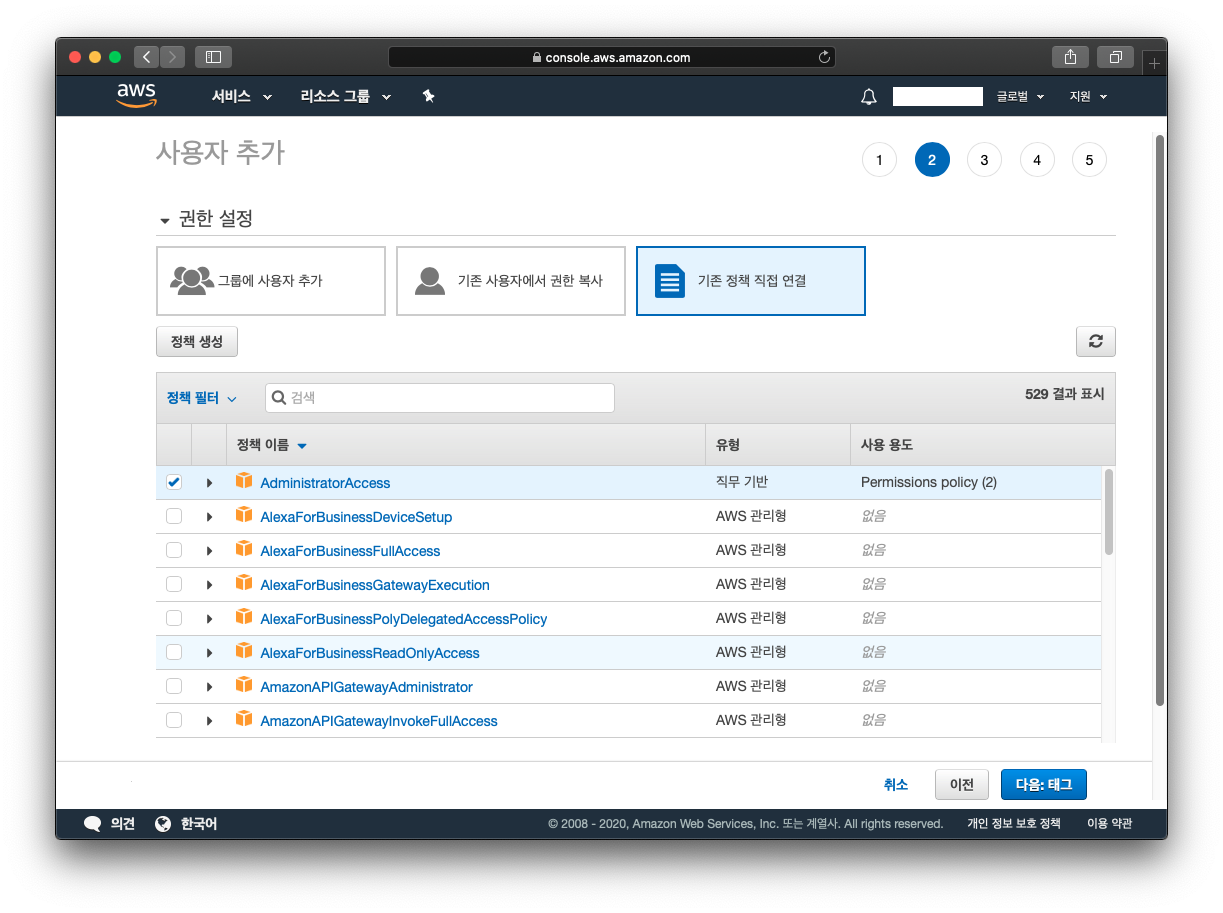Screen dimensions: 1223x913
Task: Click the pin (favorites) icon in navbar
Action: point(428,96)
